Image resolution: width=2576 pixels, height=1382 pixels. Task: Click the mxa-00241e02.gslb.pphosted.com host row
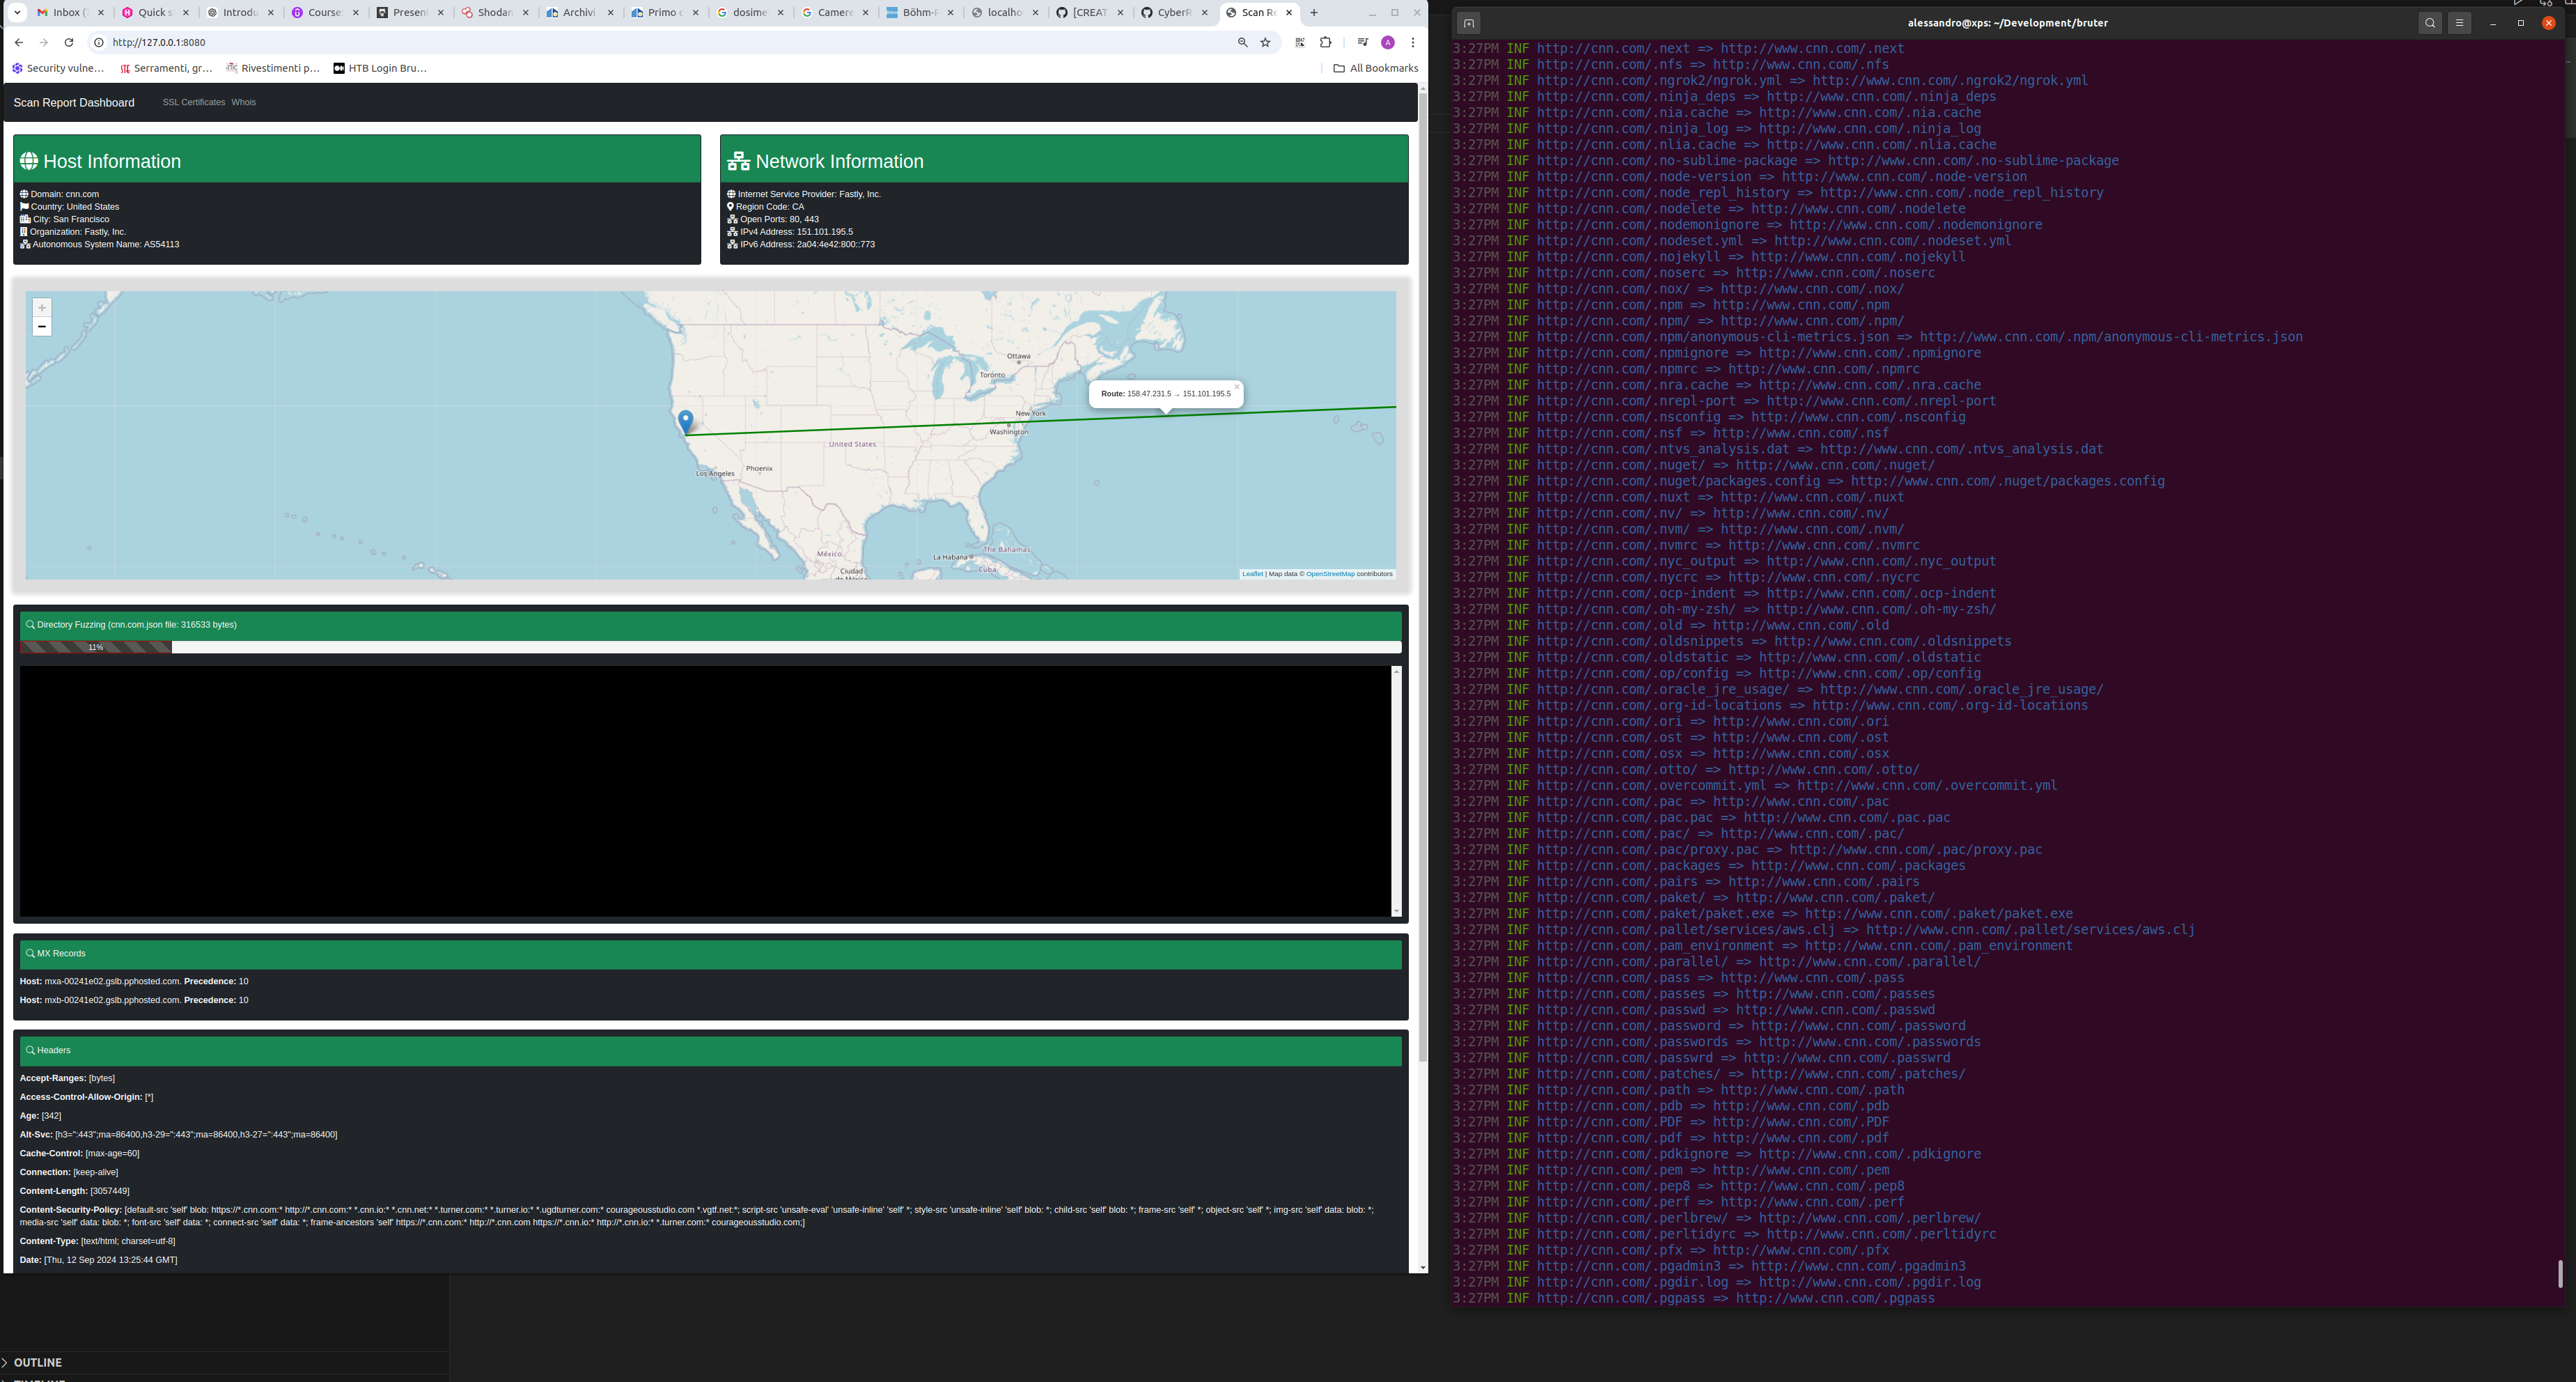pos(134,981)
